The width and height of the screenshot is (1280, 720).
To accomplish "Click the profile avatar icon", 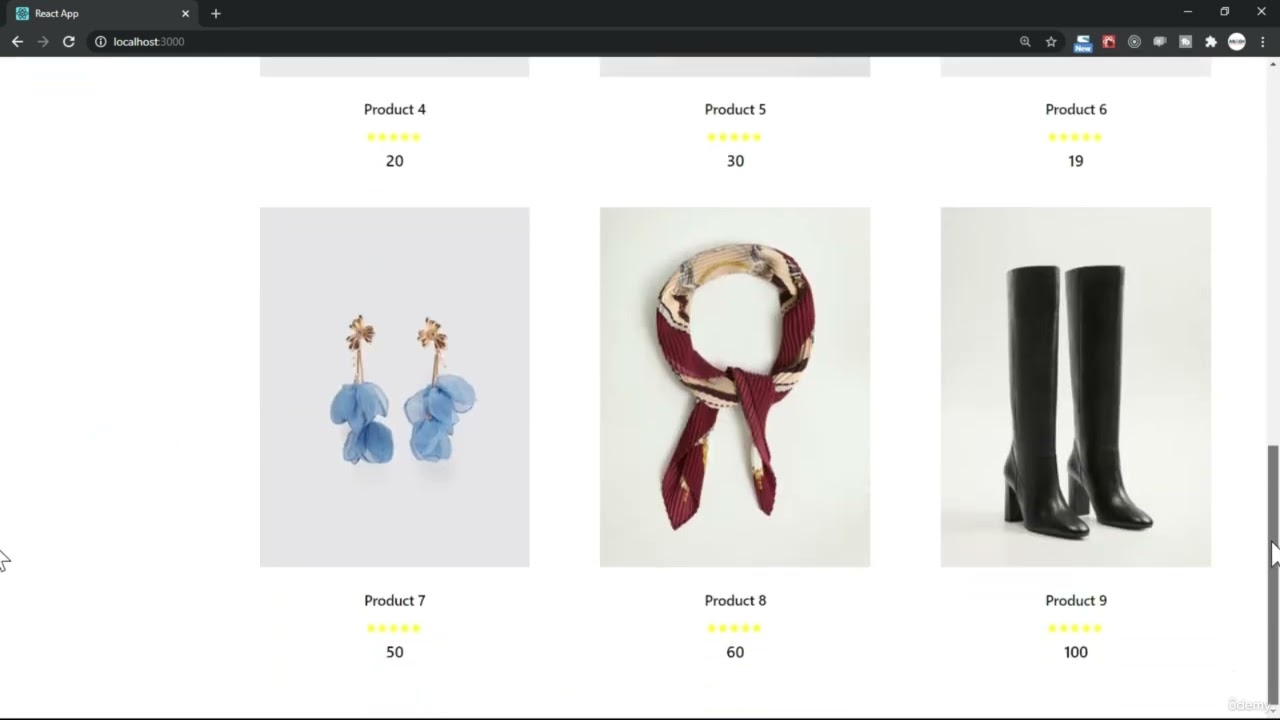I will pyautogui.click(x=1237, y=41).
